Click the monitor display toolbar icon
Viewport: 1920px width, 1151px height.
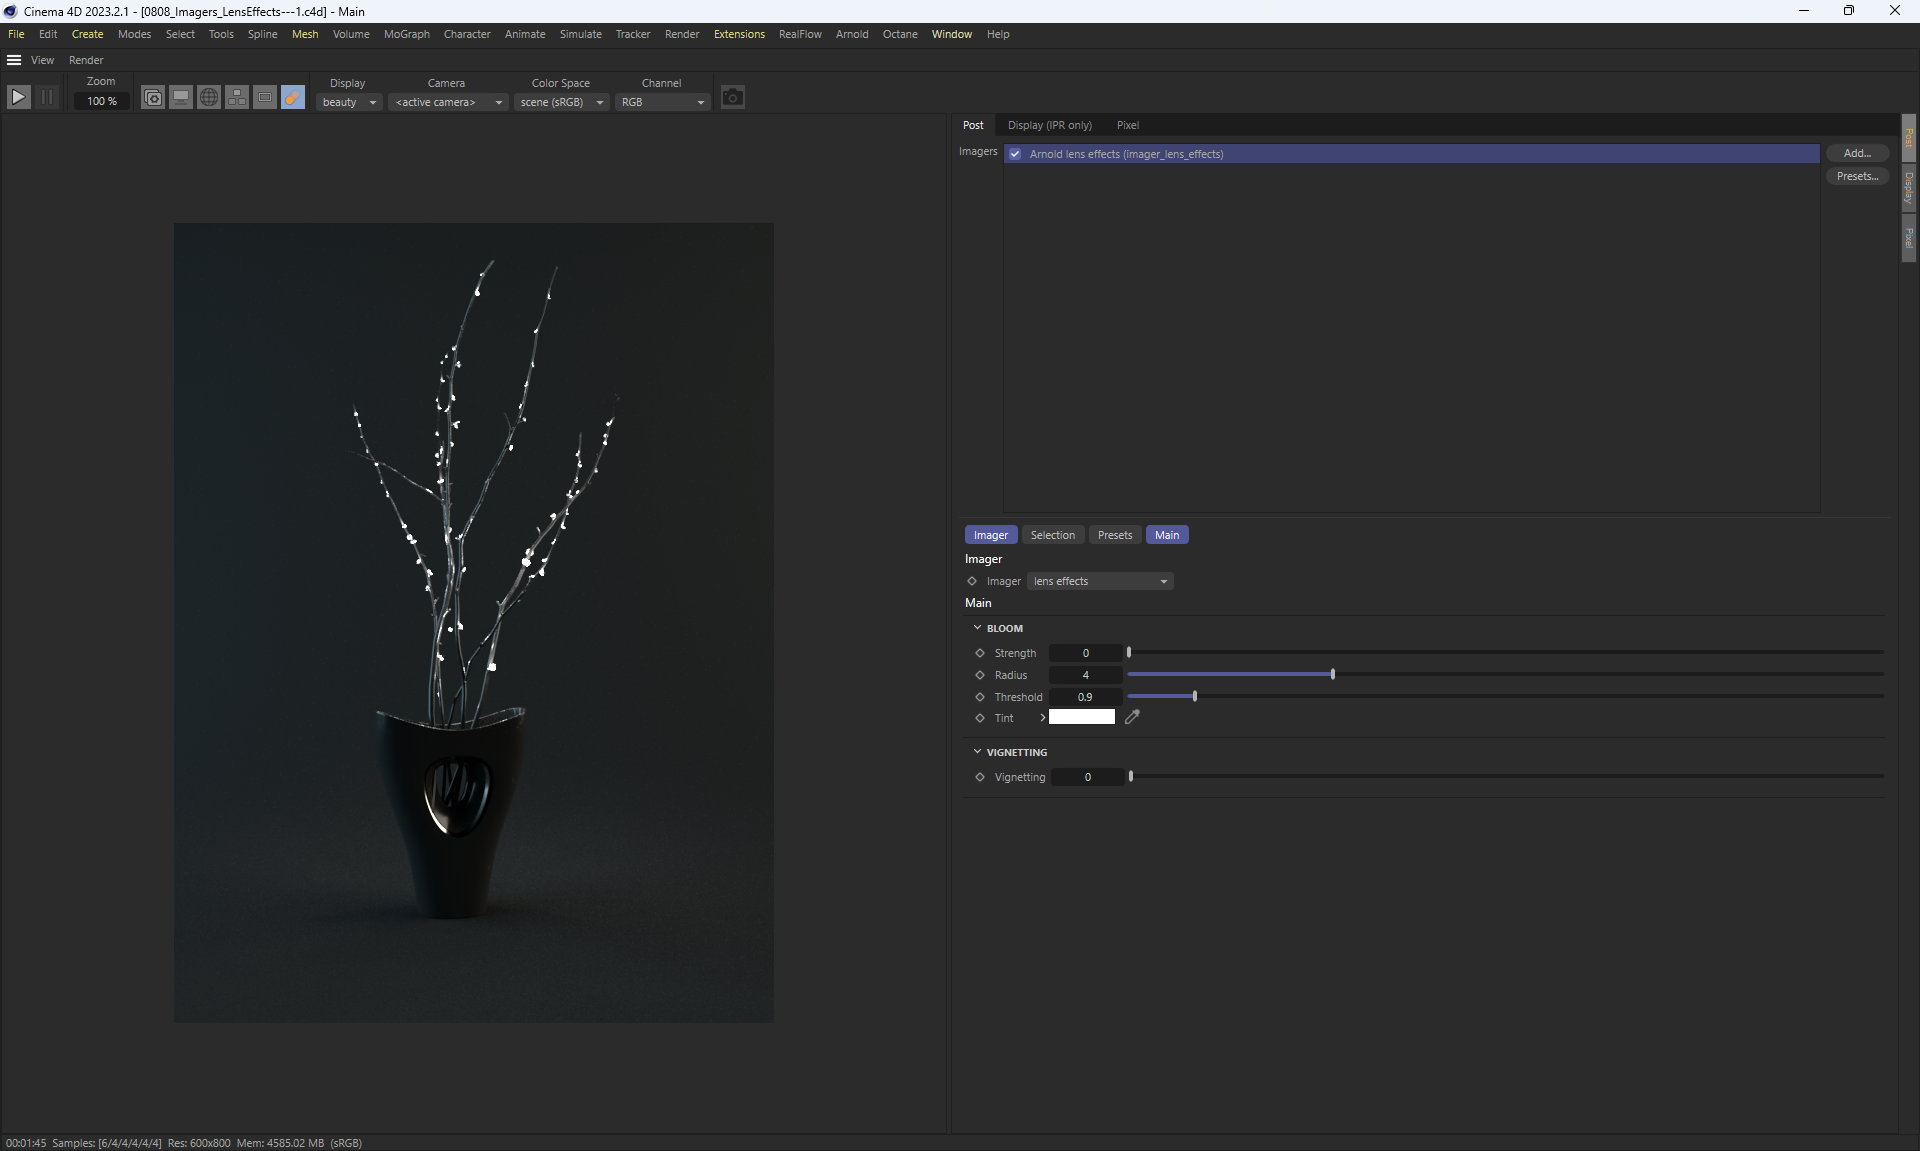[181, 97]
